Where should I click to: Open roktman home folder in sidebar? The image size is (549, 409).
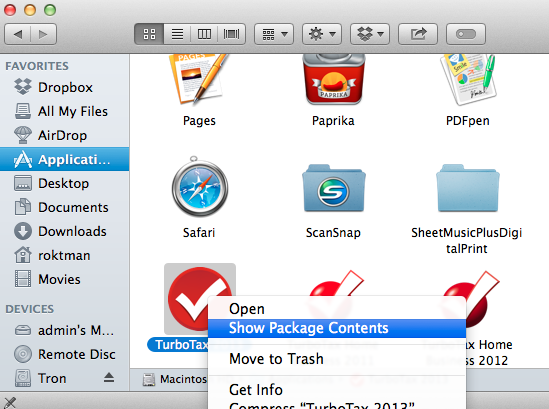click(x=64, y=255)
